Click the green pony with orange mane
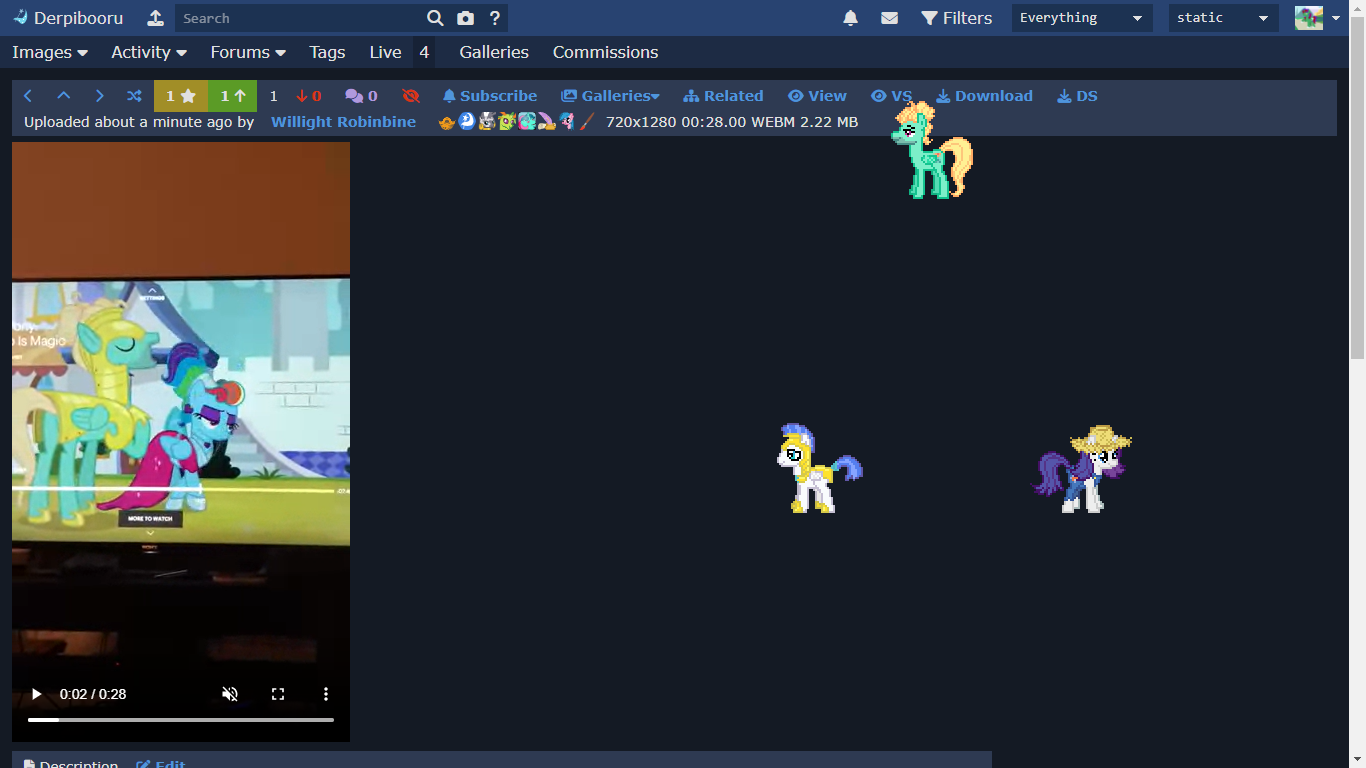The width and height of the screenshot is (1366, 768). click(932, 150)
